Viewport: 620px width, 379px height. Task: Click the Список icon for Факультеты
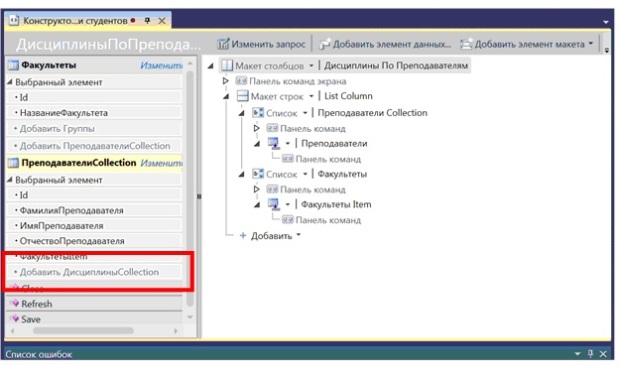(x=258, y=174)
